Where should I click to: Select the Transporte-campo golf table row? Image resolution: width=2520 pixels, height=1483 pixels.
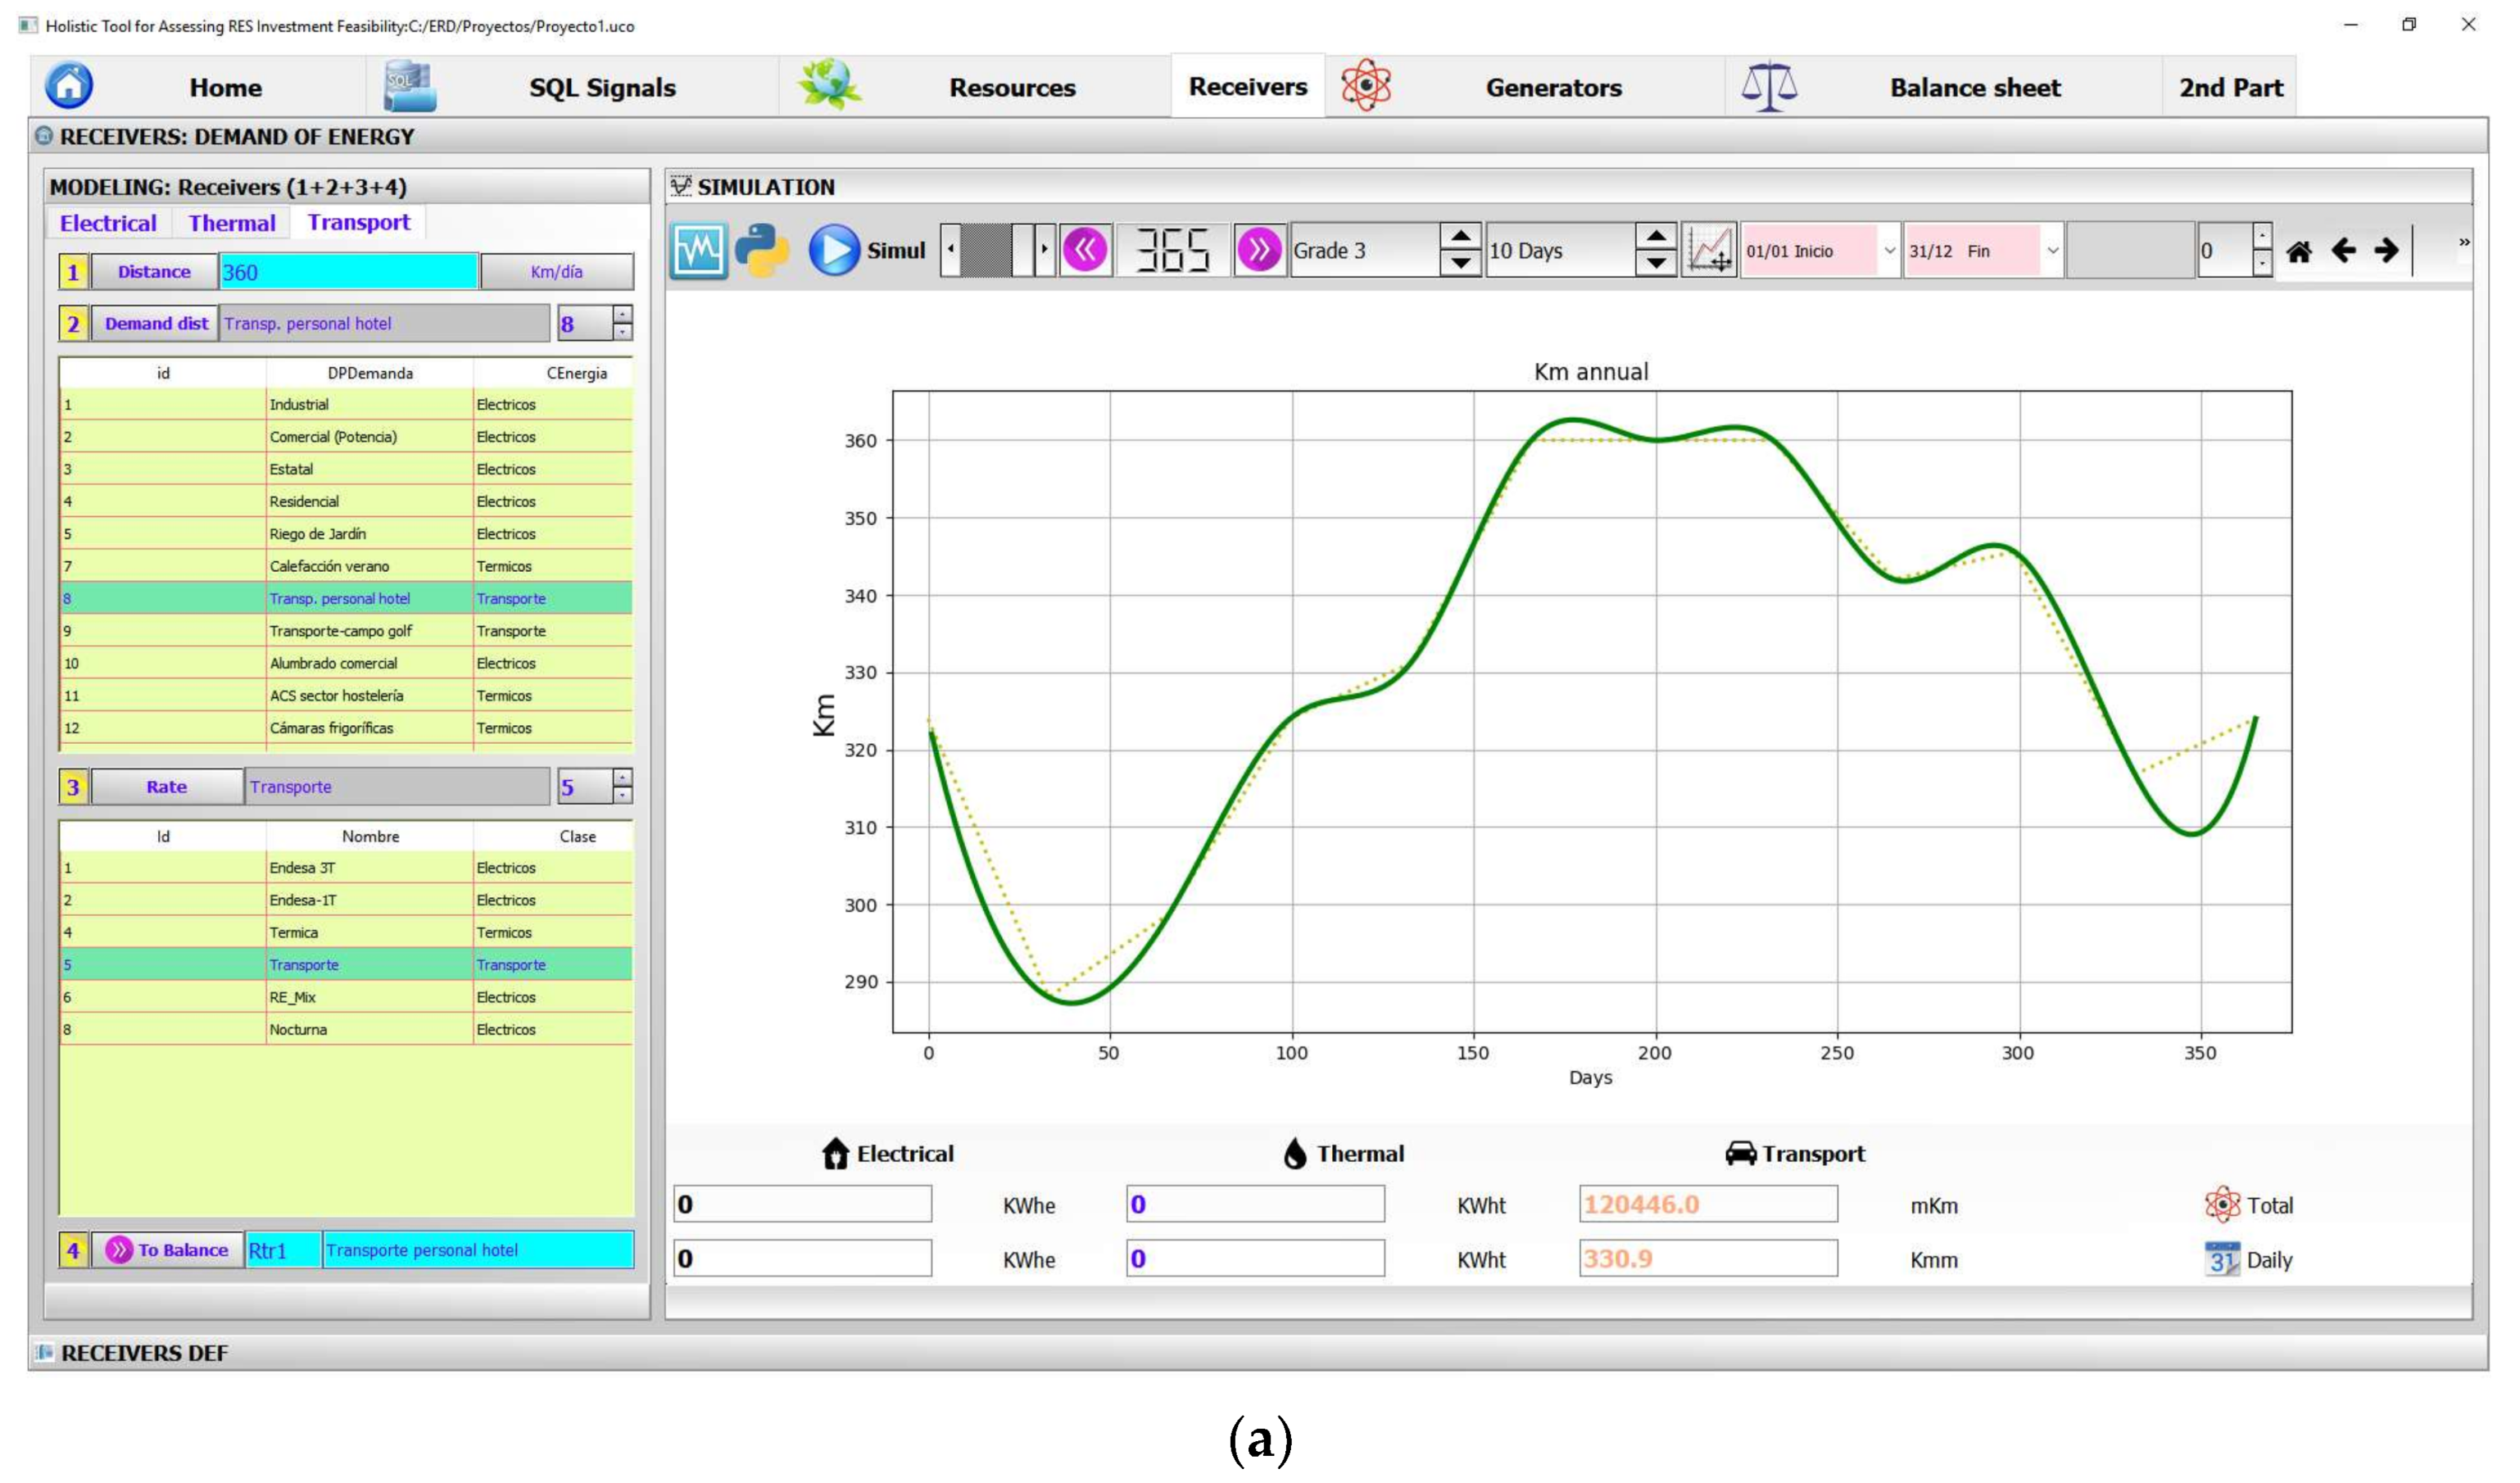click(x=340, y=631)
